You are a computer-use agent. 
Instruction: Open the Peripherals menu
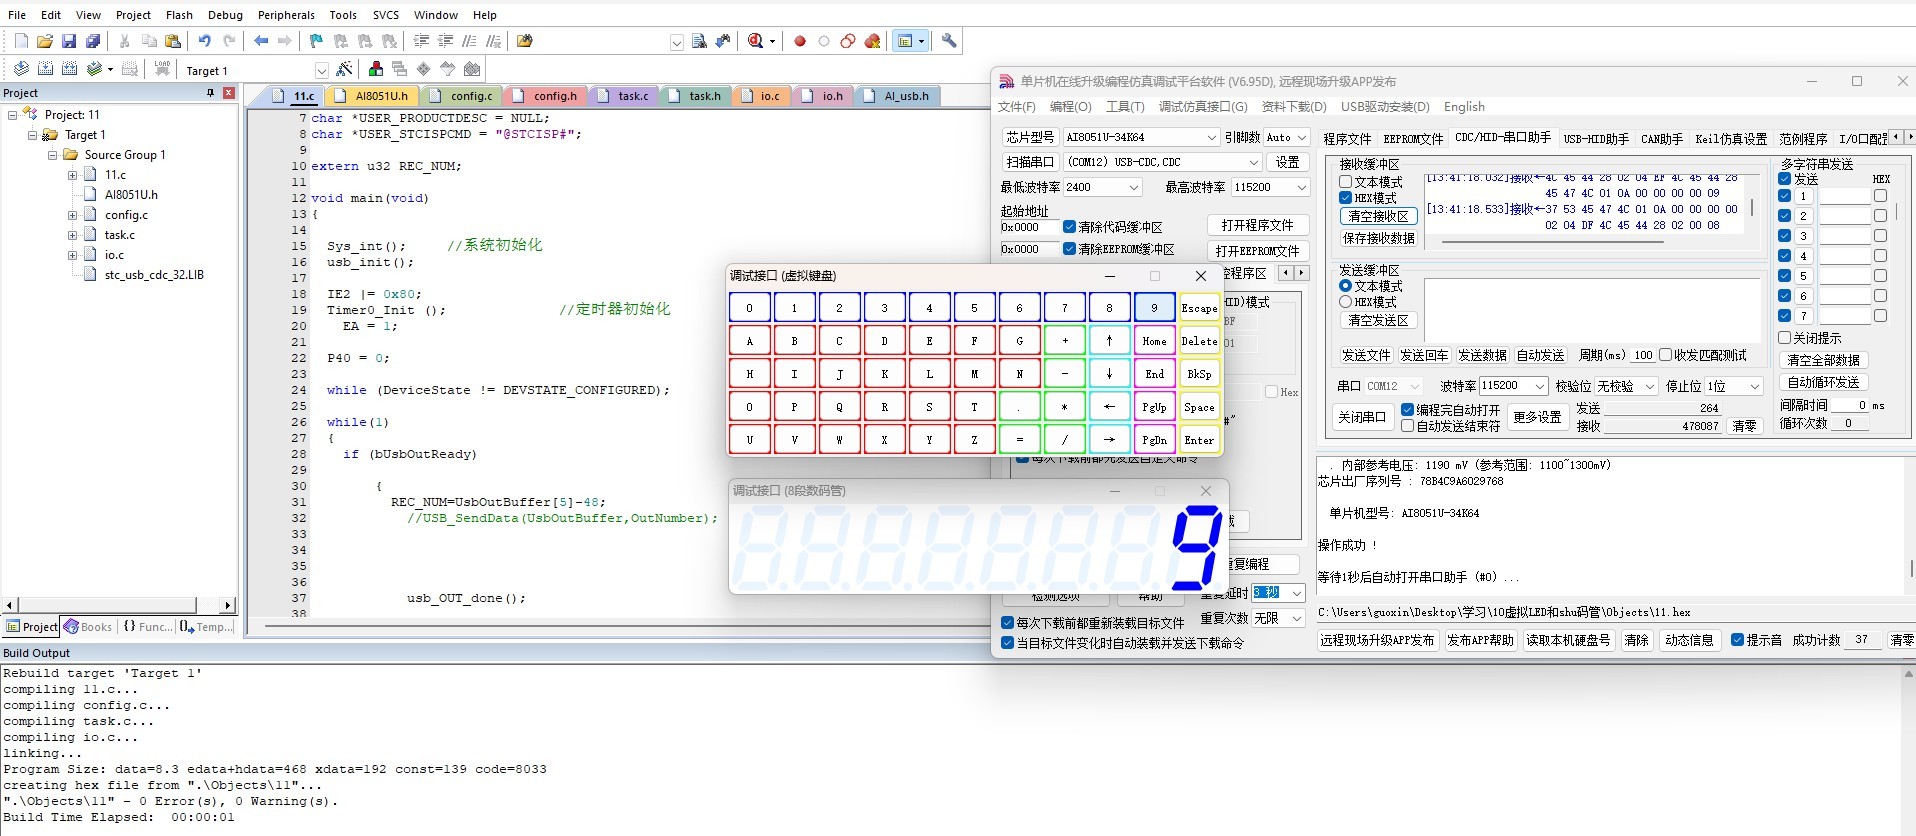pyautogui.click(x=286, y=15)
